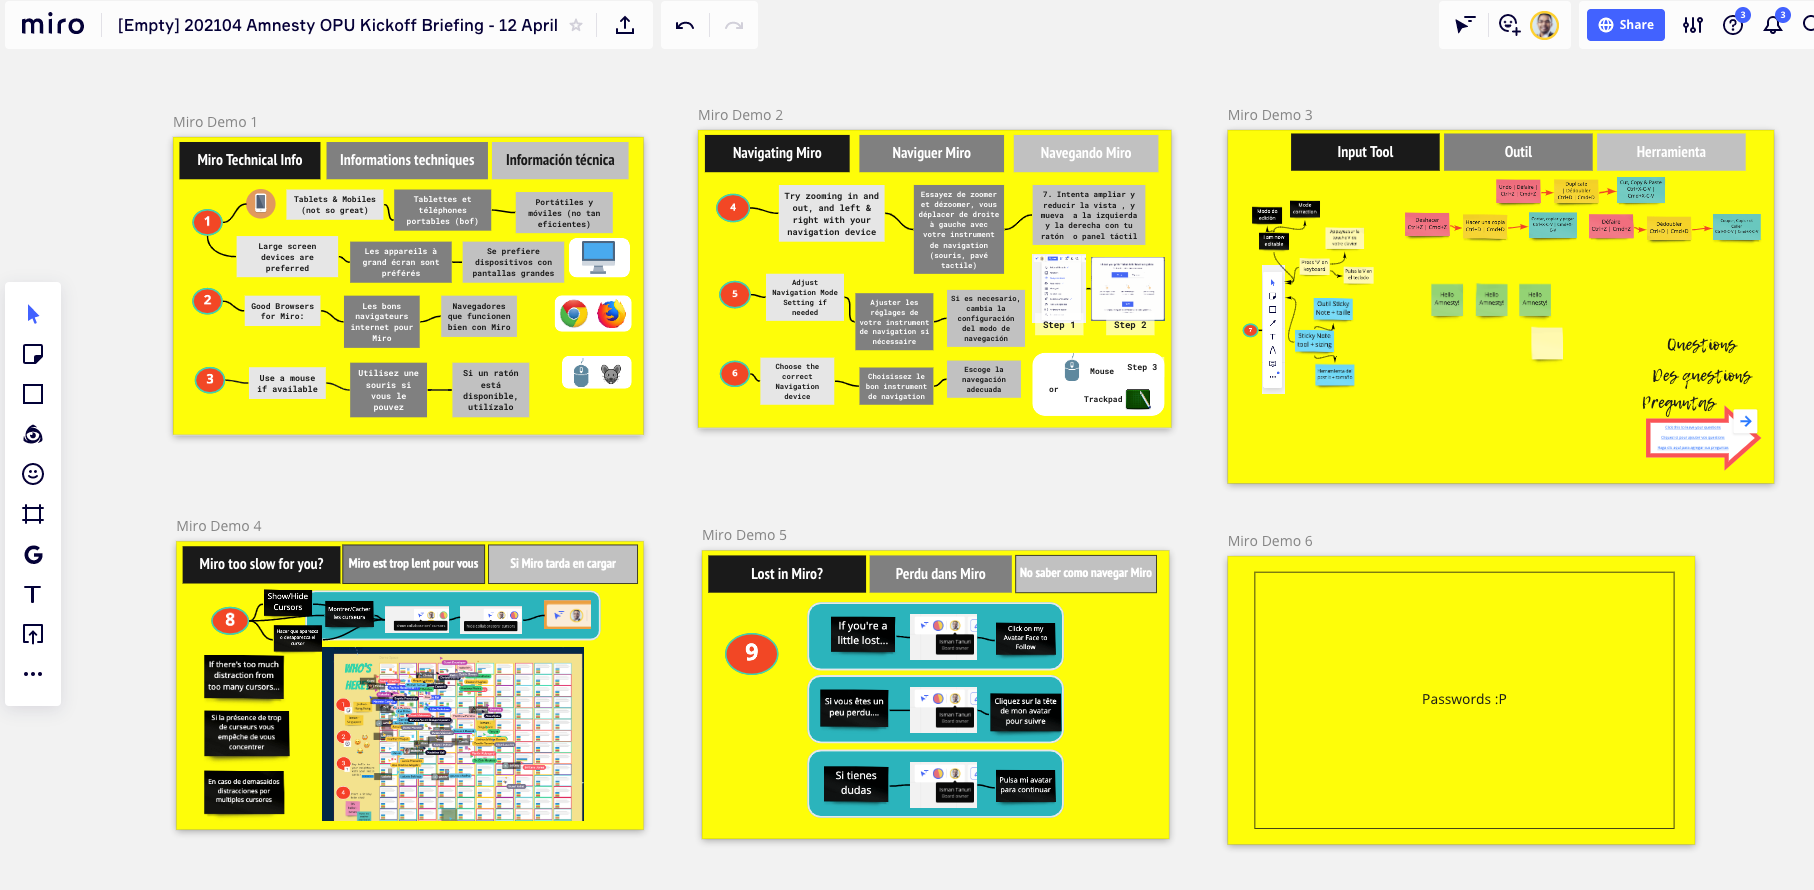
Task: Click the Firefox browser icon
Action: point(611,314)
